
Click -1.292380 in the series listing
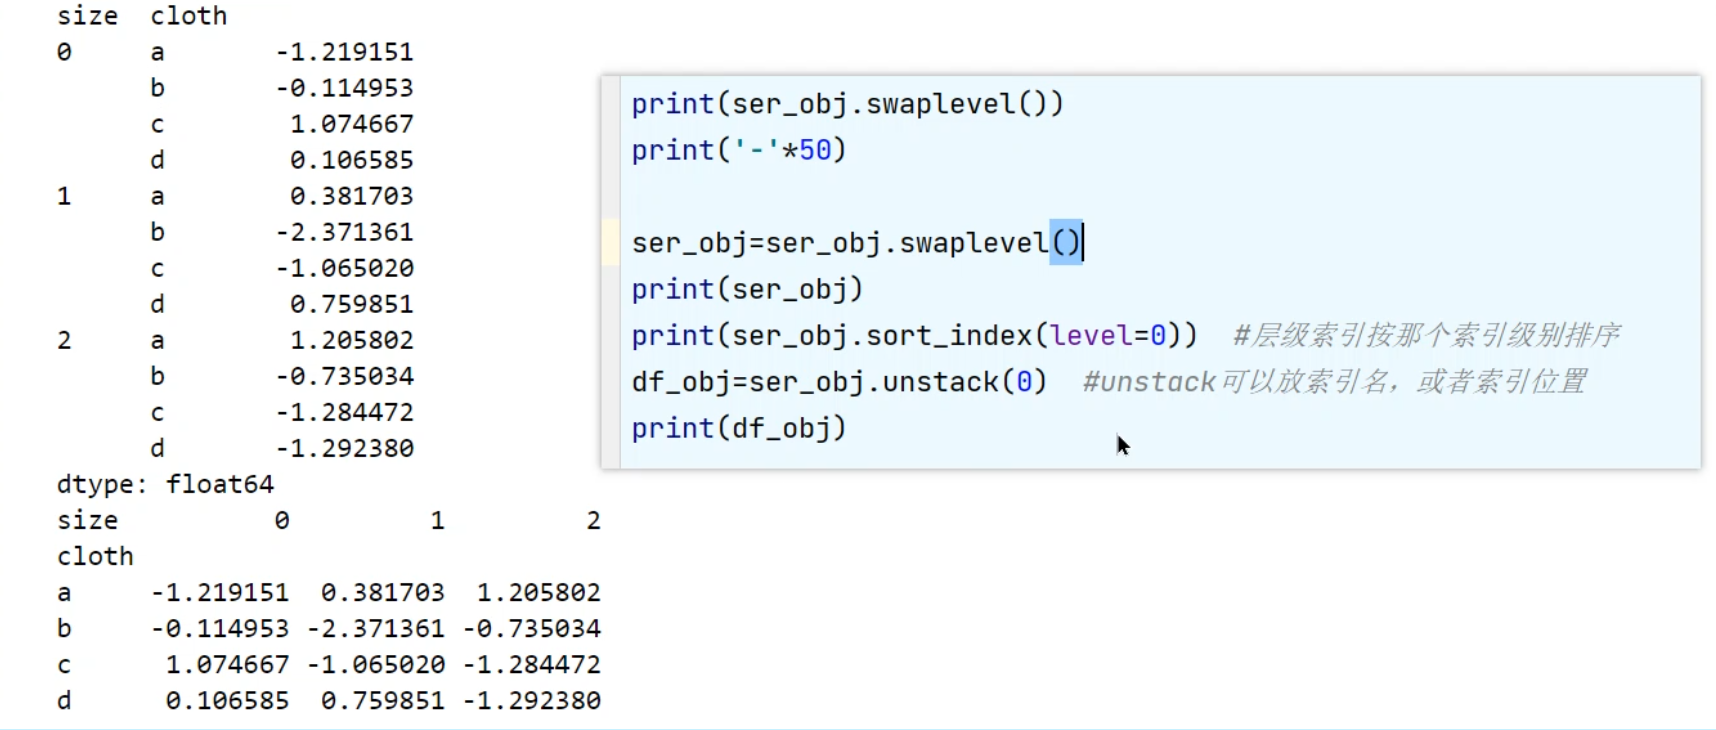tap(344, 448)
